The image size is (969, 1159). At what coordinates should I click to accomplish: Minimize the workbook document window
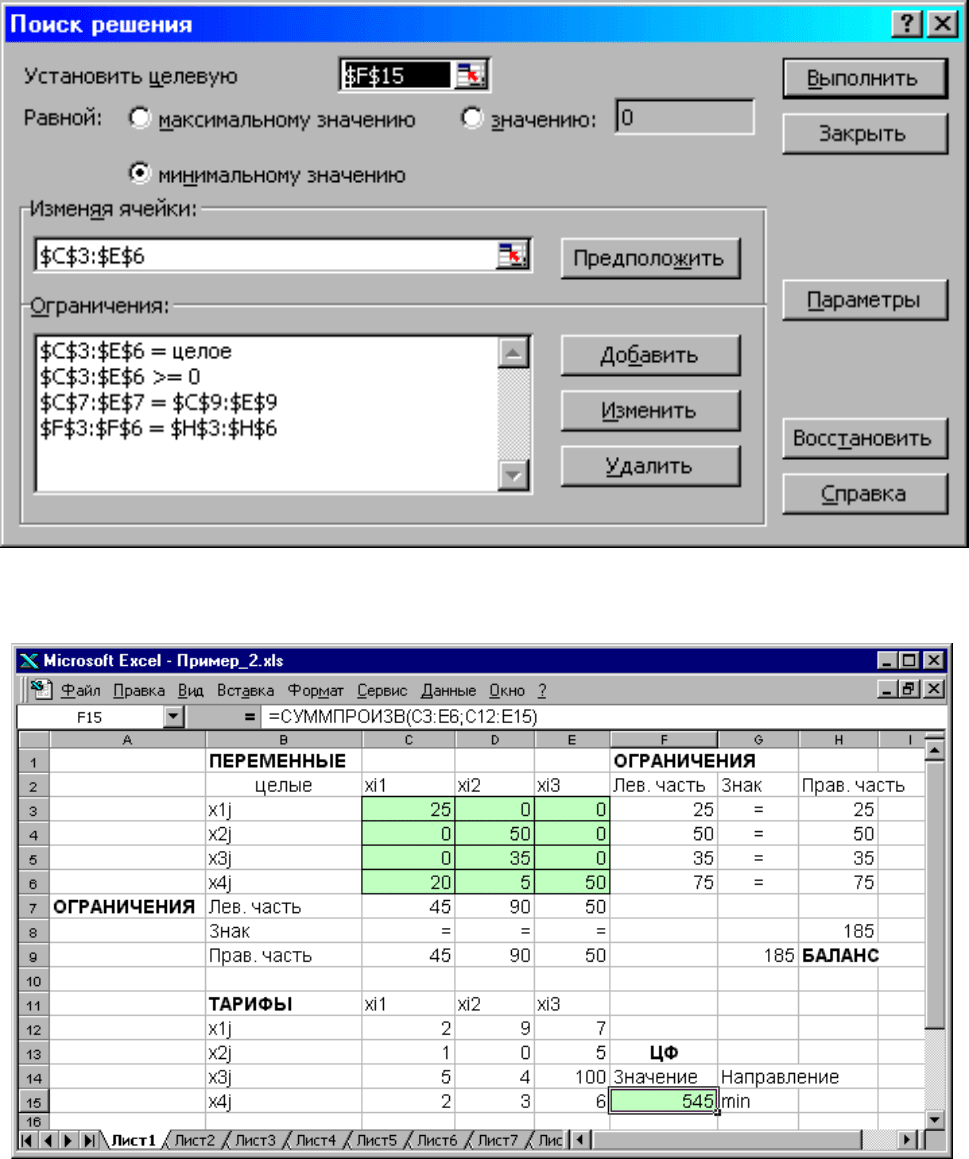tap(888, 689)
